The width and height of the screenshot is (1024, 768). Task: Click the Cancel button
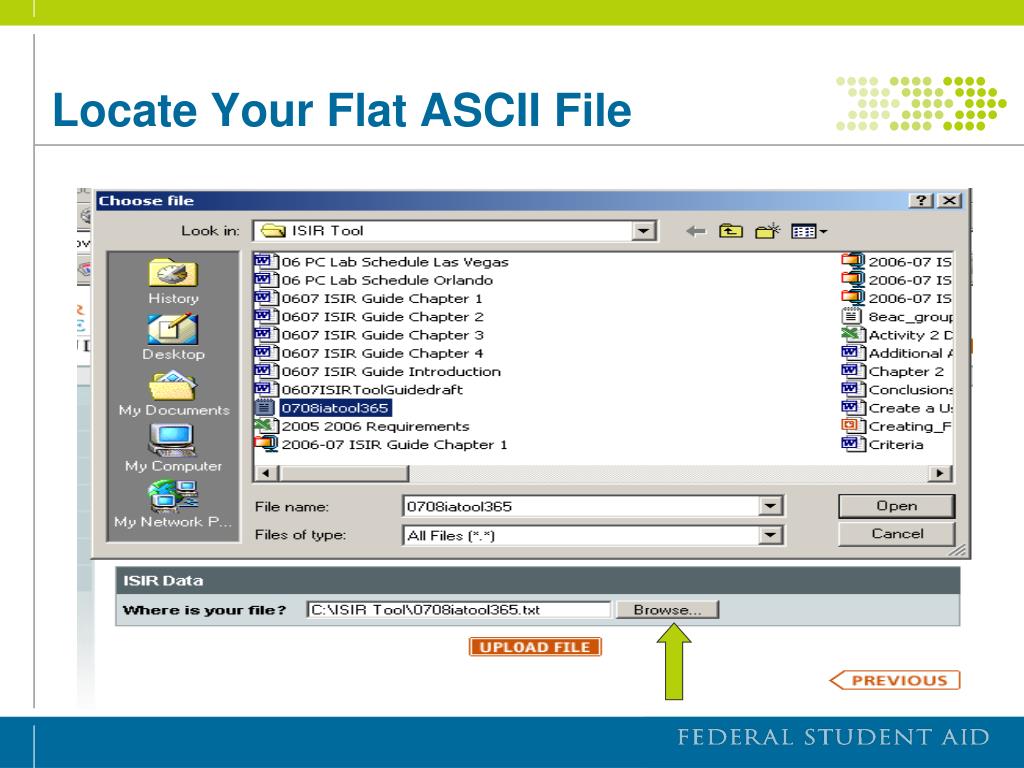tap(897, 534)
